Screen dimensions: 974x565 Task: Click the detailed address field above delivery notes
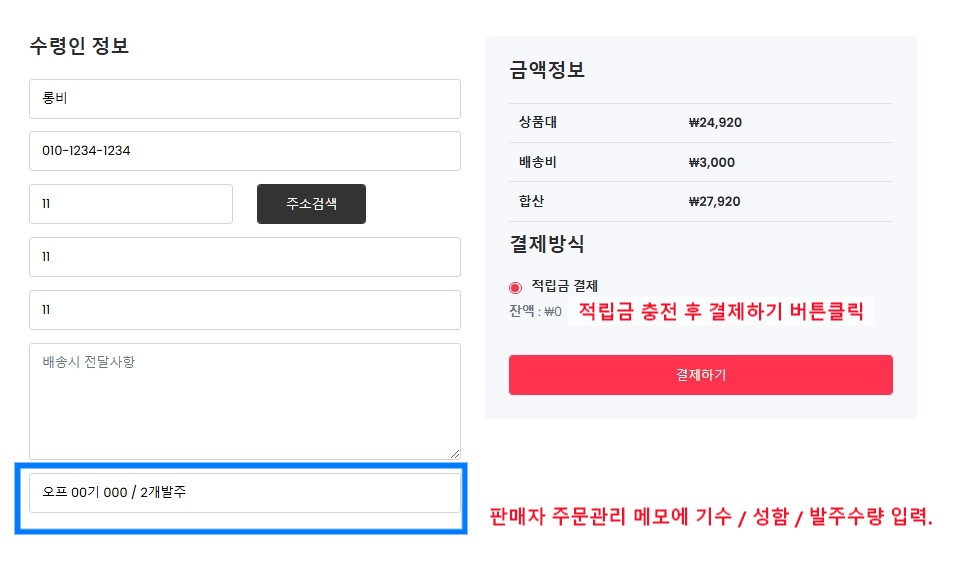244,310
